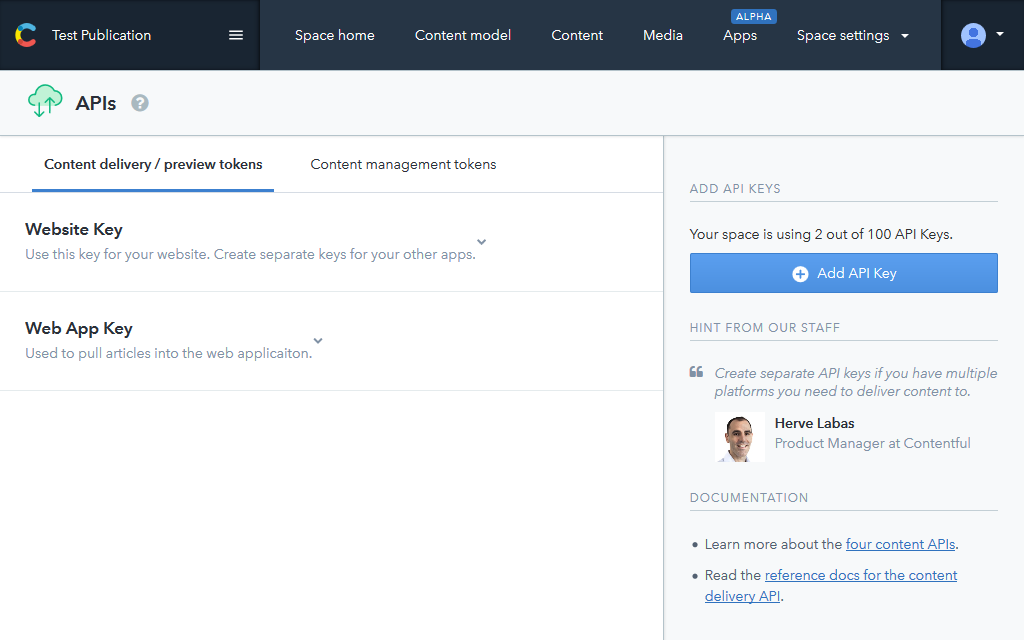Open the Media section
The width and height of the screenshot is (1024, 640).
[663, 35]
